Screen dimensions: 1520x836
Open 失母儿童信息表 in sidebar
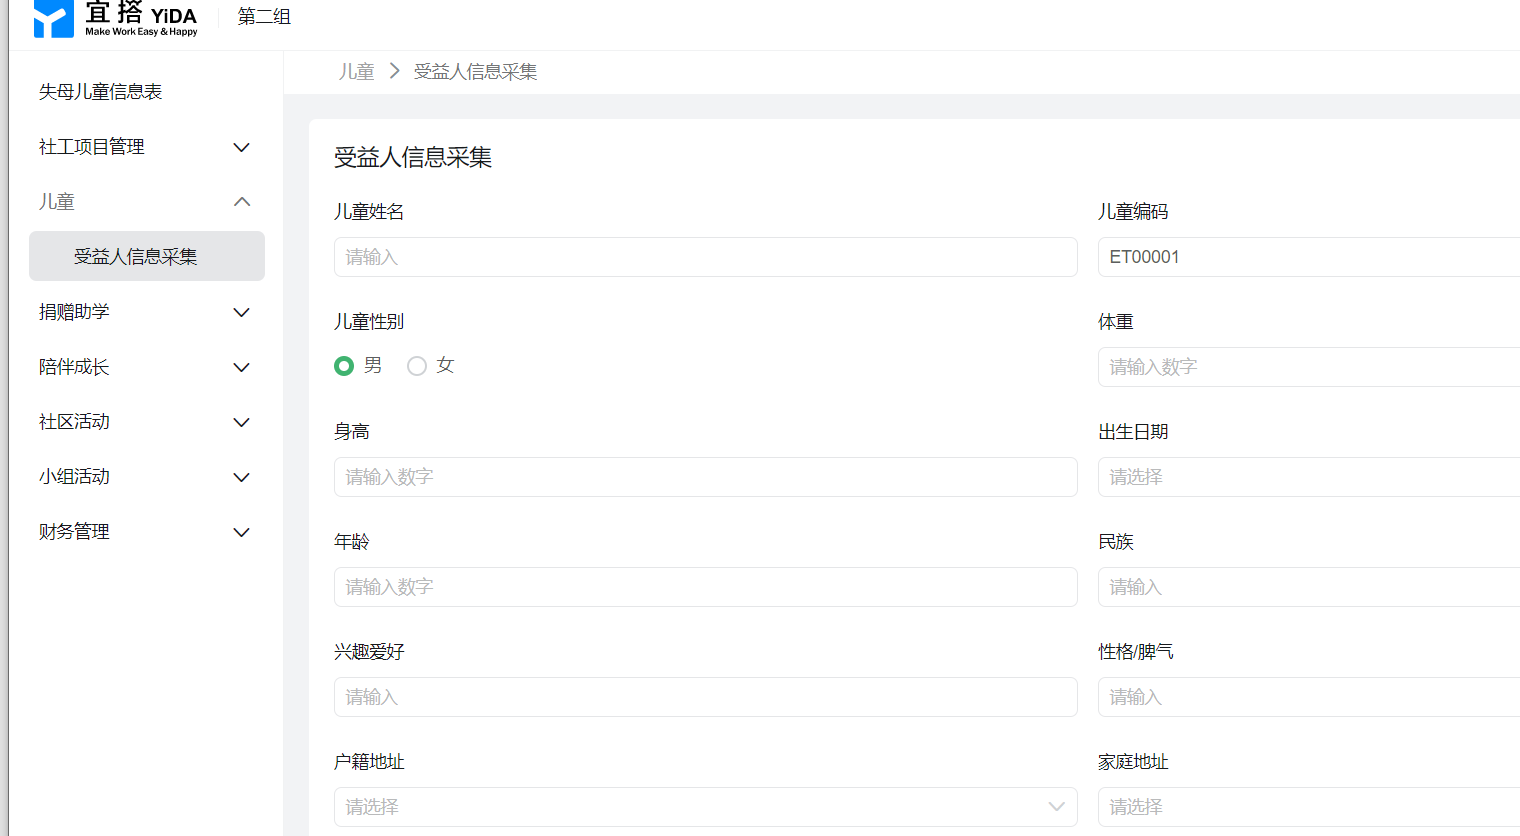pyautogui.click(x=100, y=92)
